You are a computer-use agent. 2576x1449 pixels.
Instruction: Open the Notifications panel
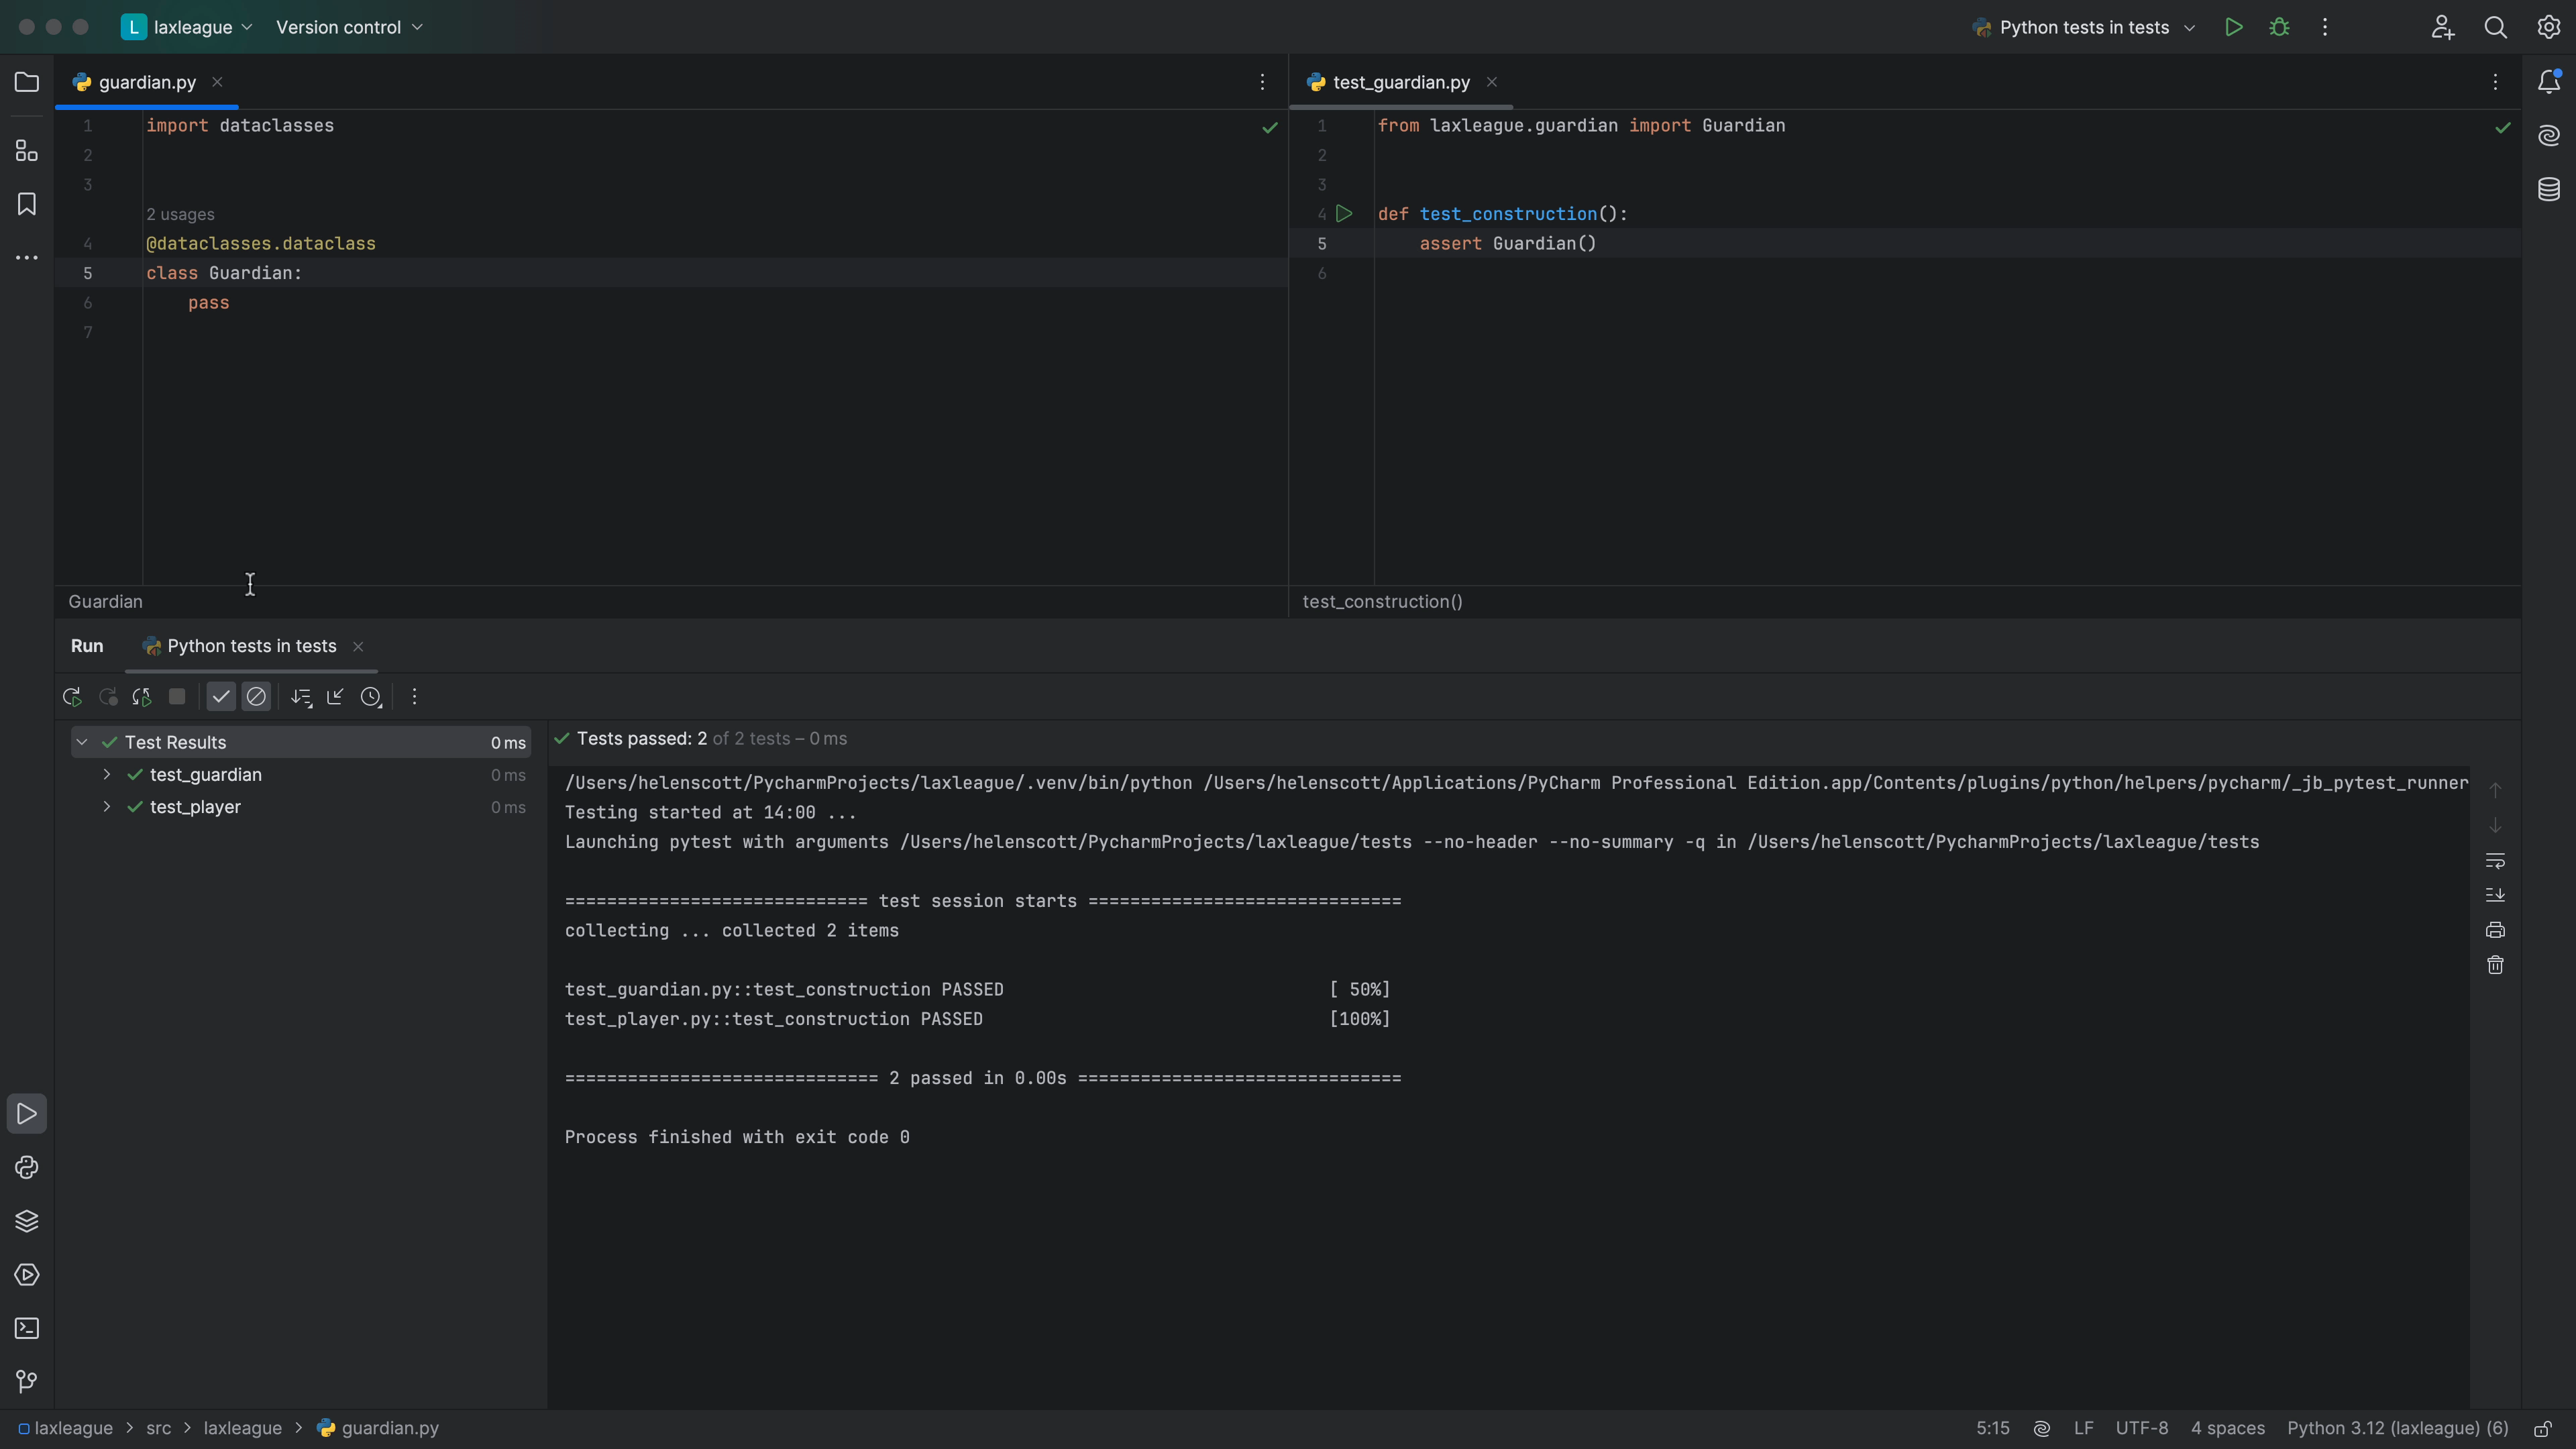pos(2549,82)
